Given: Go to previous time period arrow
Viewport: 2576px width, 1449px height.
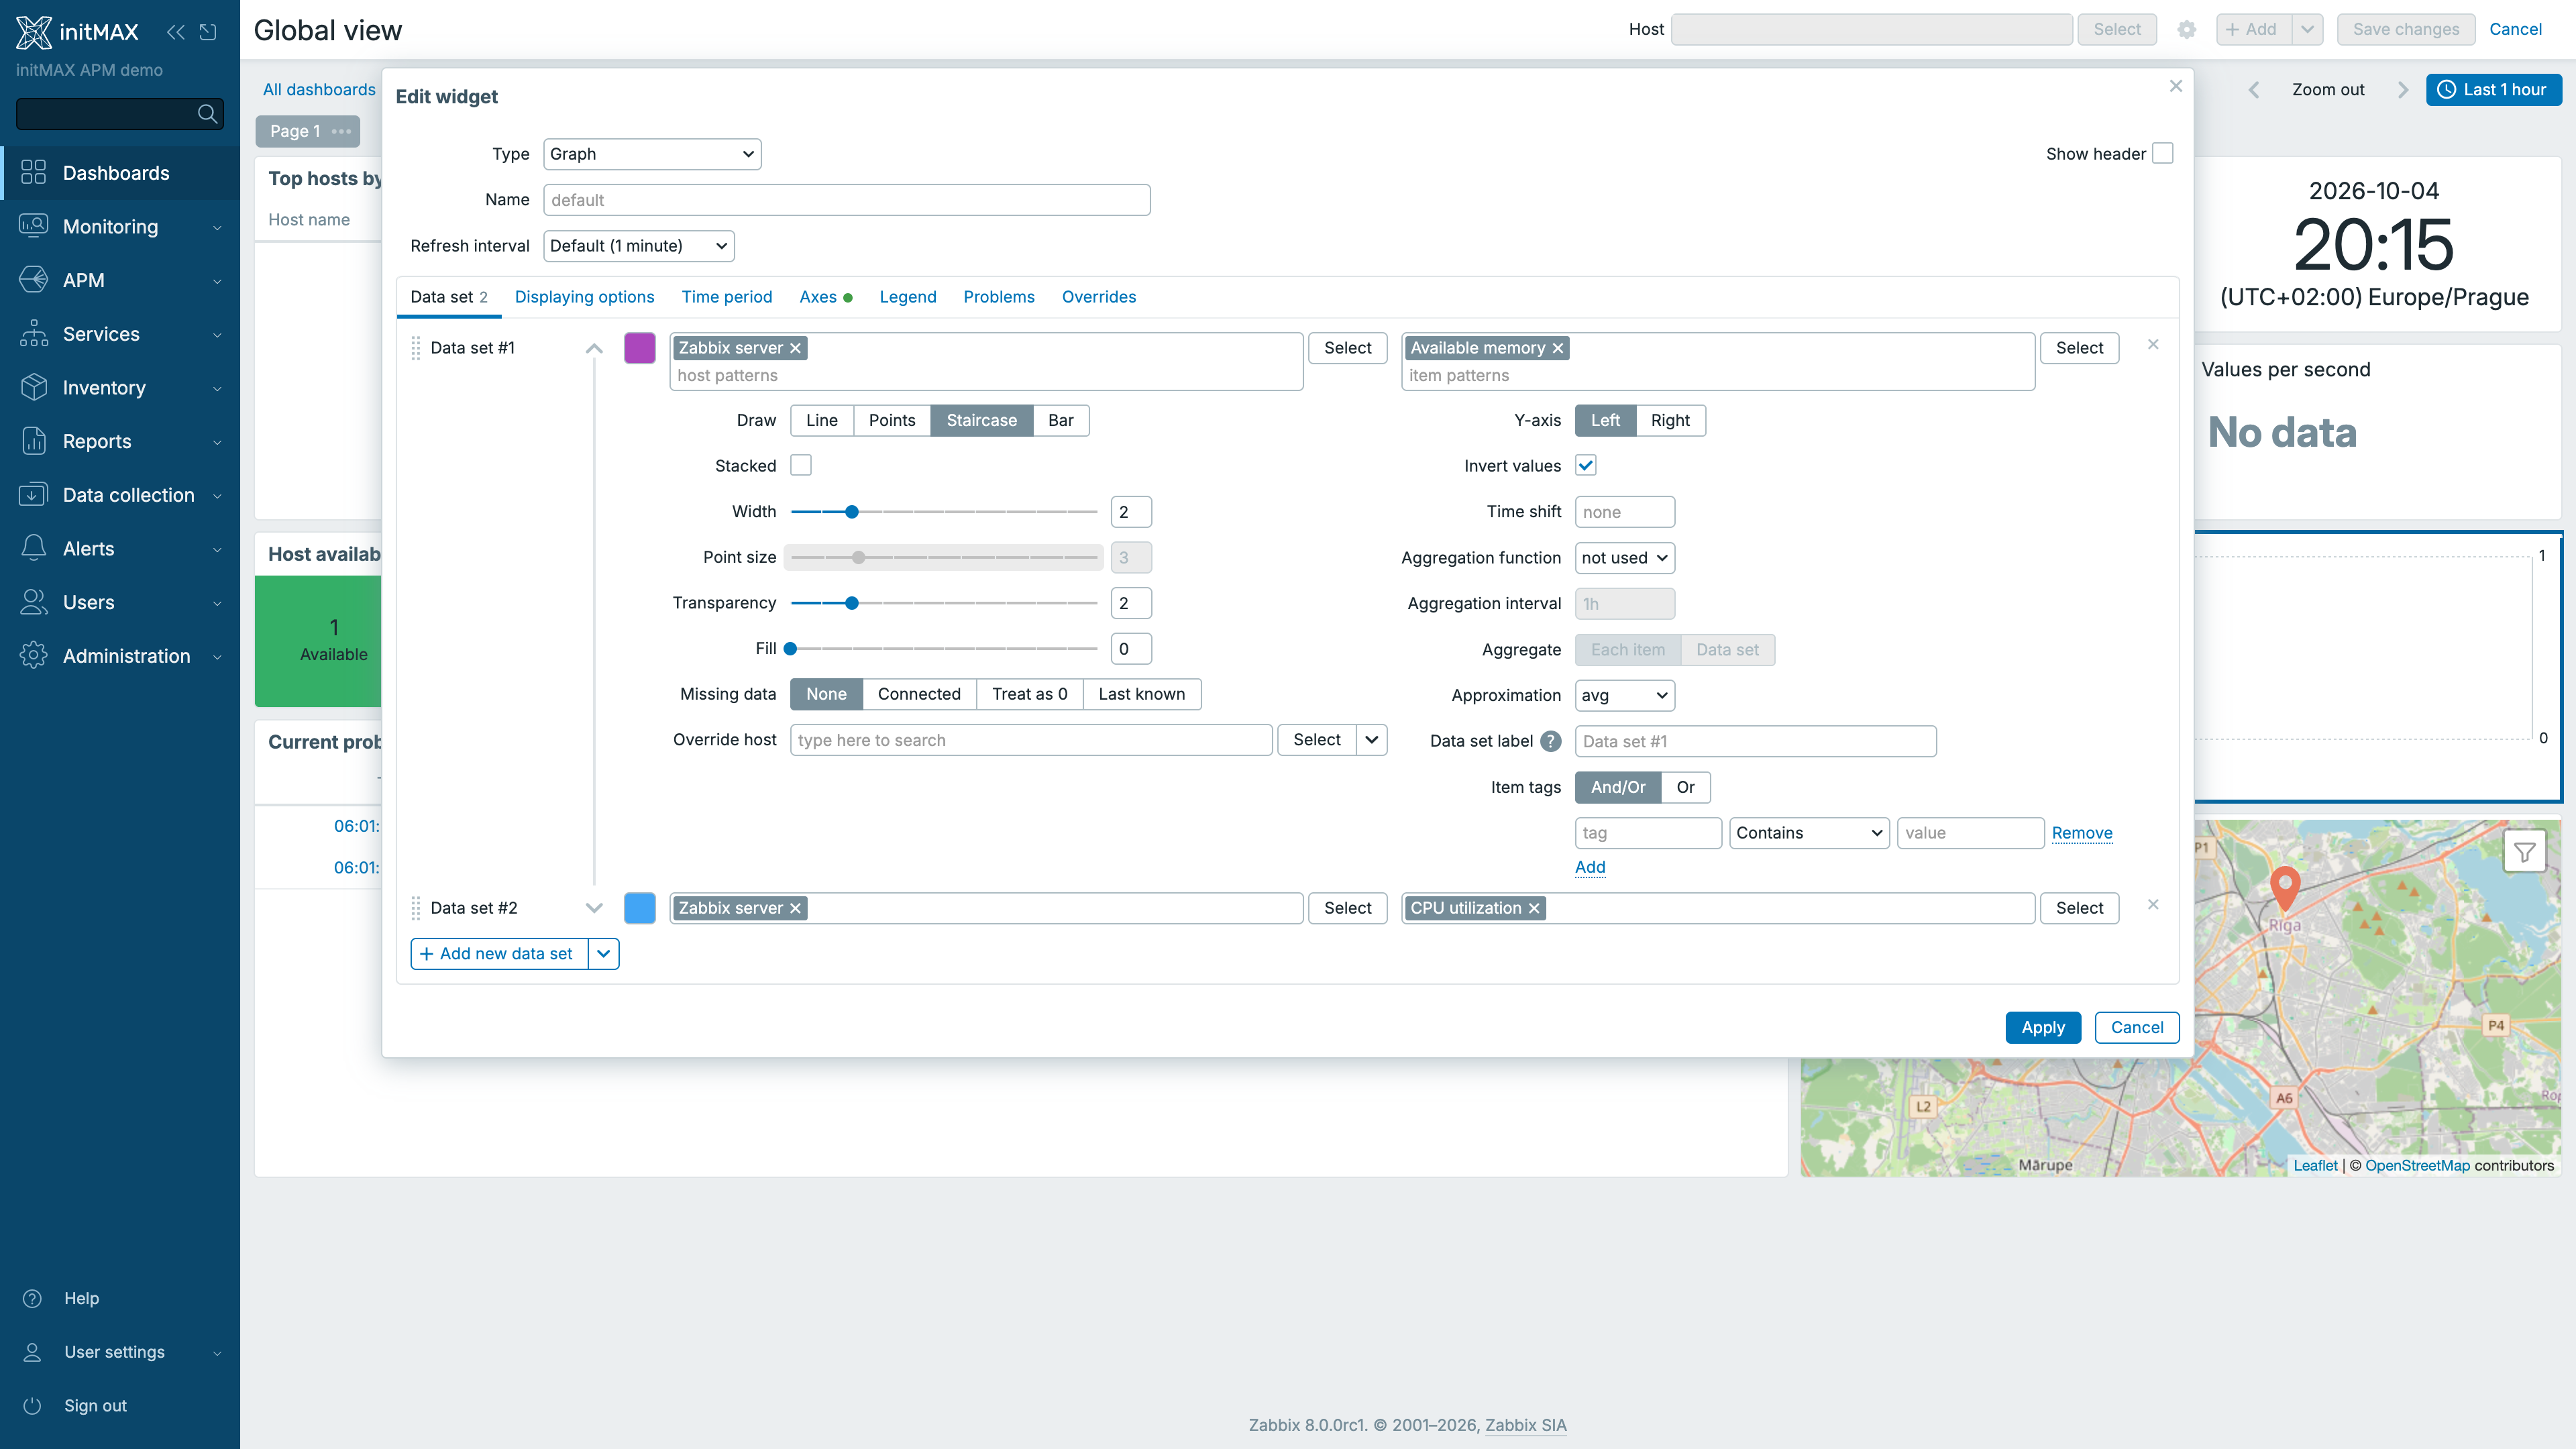Looking at the screenshot, I should click(x=2254, y=90).
